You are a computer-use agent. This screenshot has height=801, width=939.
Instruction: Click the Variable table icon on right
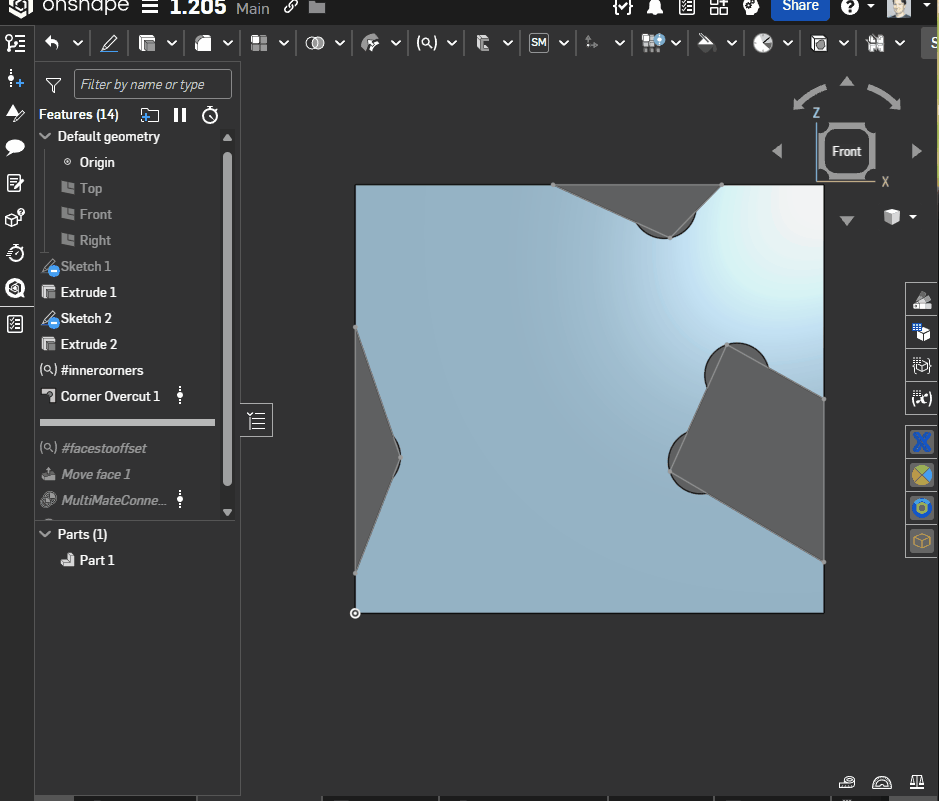tap(921, 398)
